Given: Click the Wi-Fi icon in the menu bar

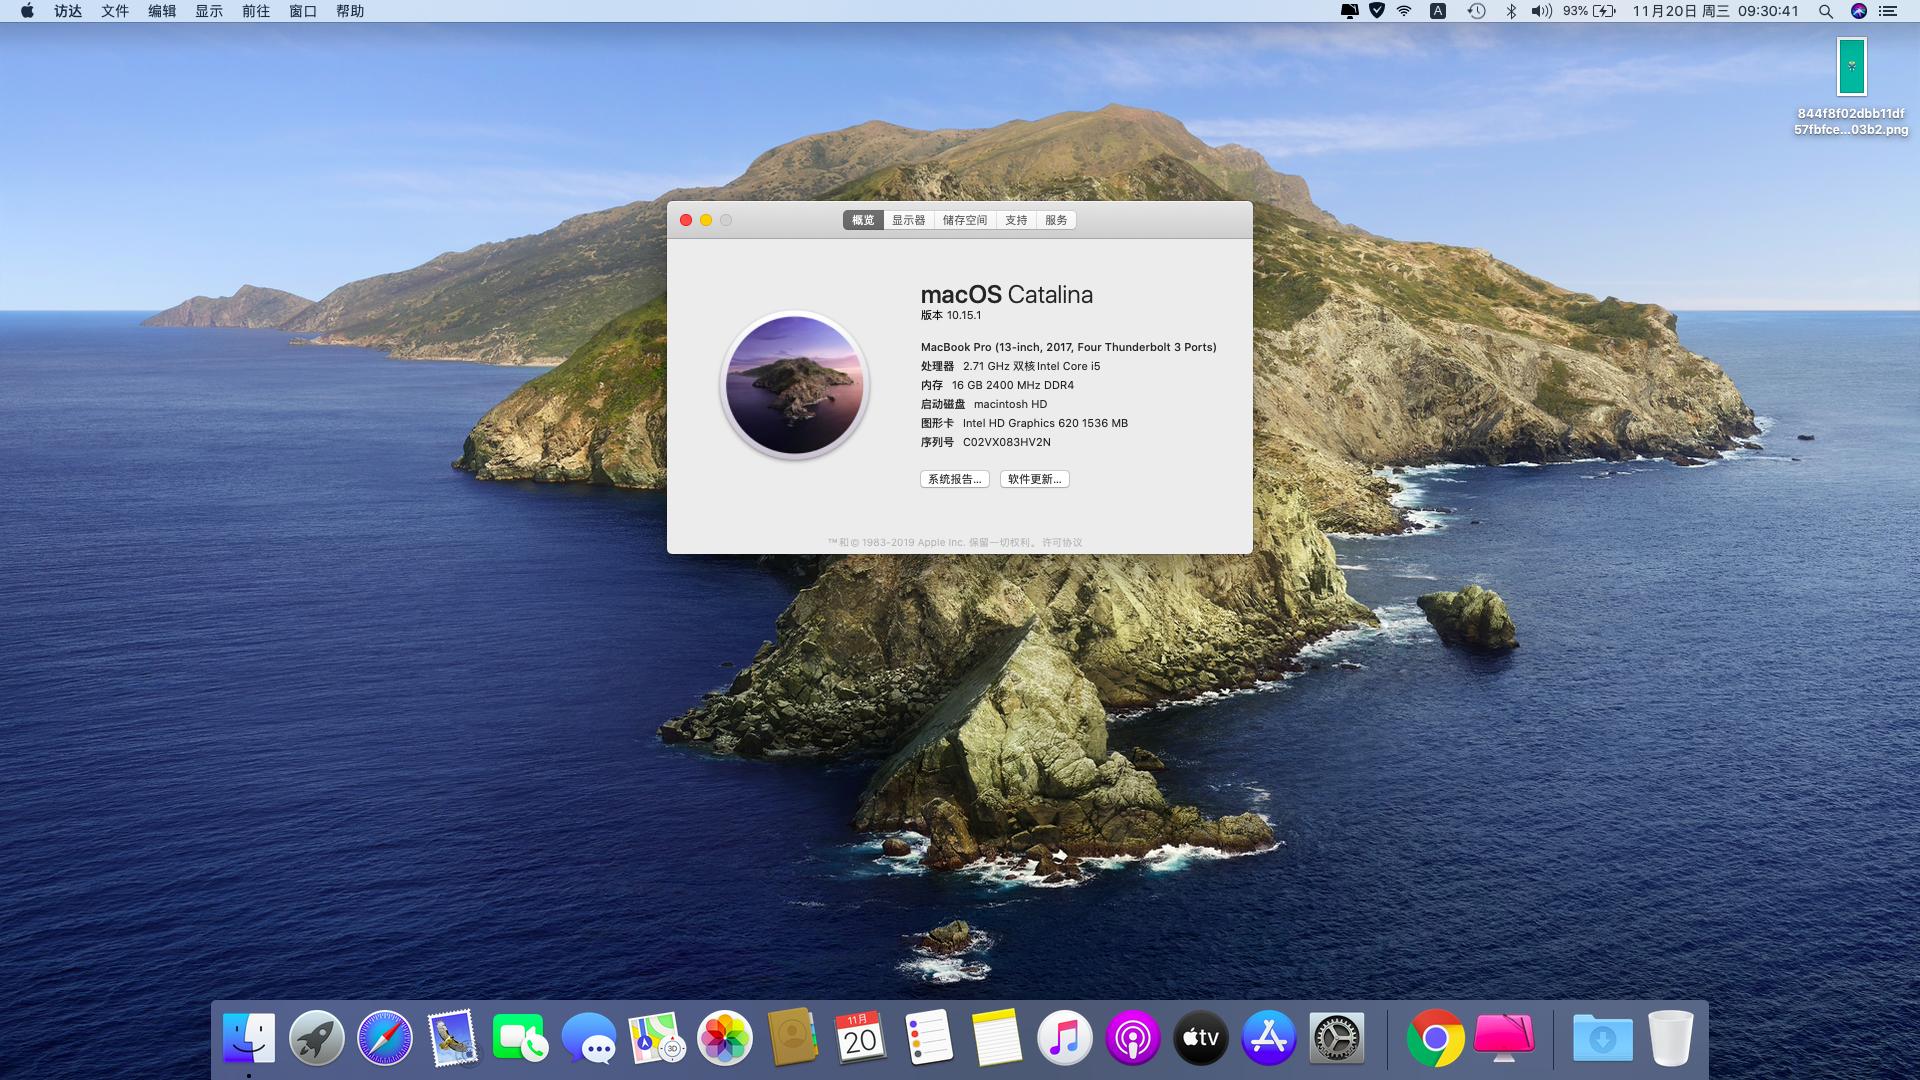Looking at the screenshot, I should (1405, 13).
